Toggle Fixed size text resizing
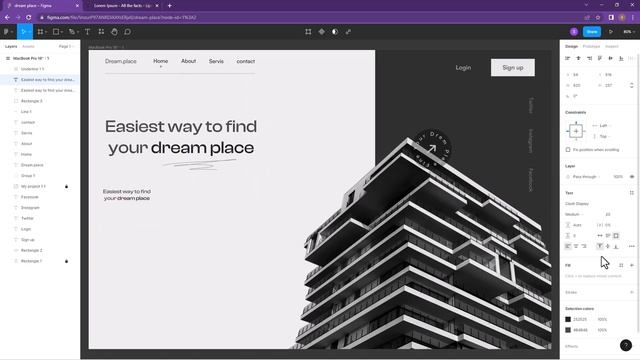This screenshot has height=360, width=640. click(x=616, y=236)
